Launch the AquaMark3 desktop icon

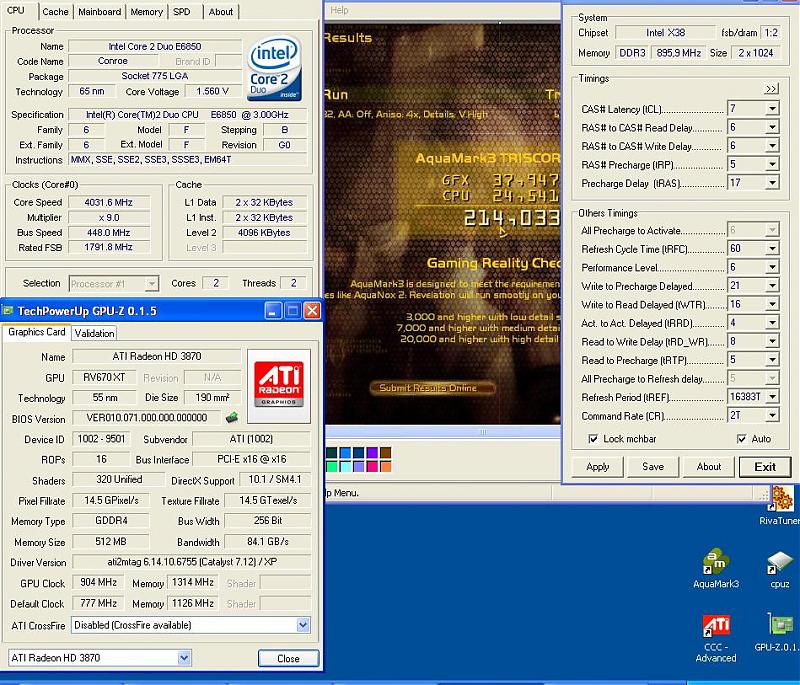click(716, 568)
